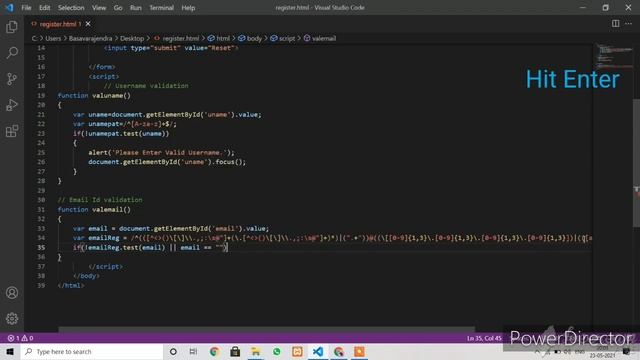Open the Accounts menu icon
Image resolution: width=640 pixels, height=360 pixels.
pos(12,293)
